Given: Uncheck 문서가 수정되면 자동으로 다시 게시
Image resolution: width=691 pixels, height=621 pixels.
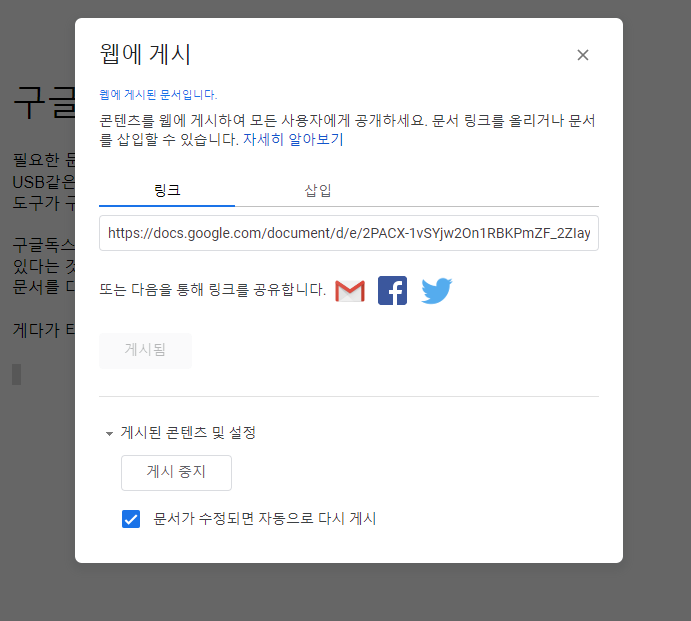Looking at the screenshot, I should (131, 519).
